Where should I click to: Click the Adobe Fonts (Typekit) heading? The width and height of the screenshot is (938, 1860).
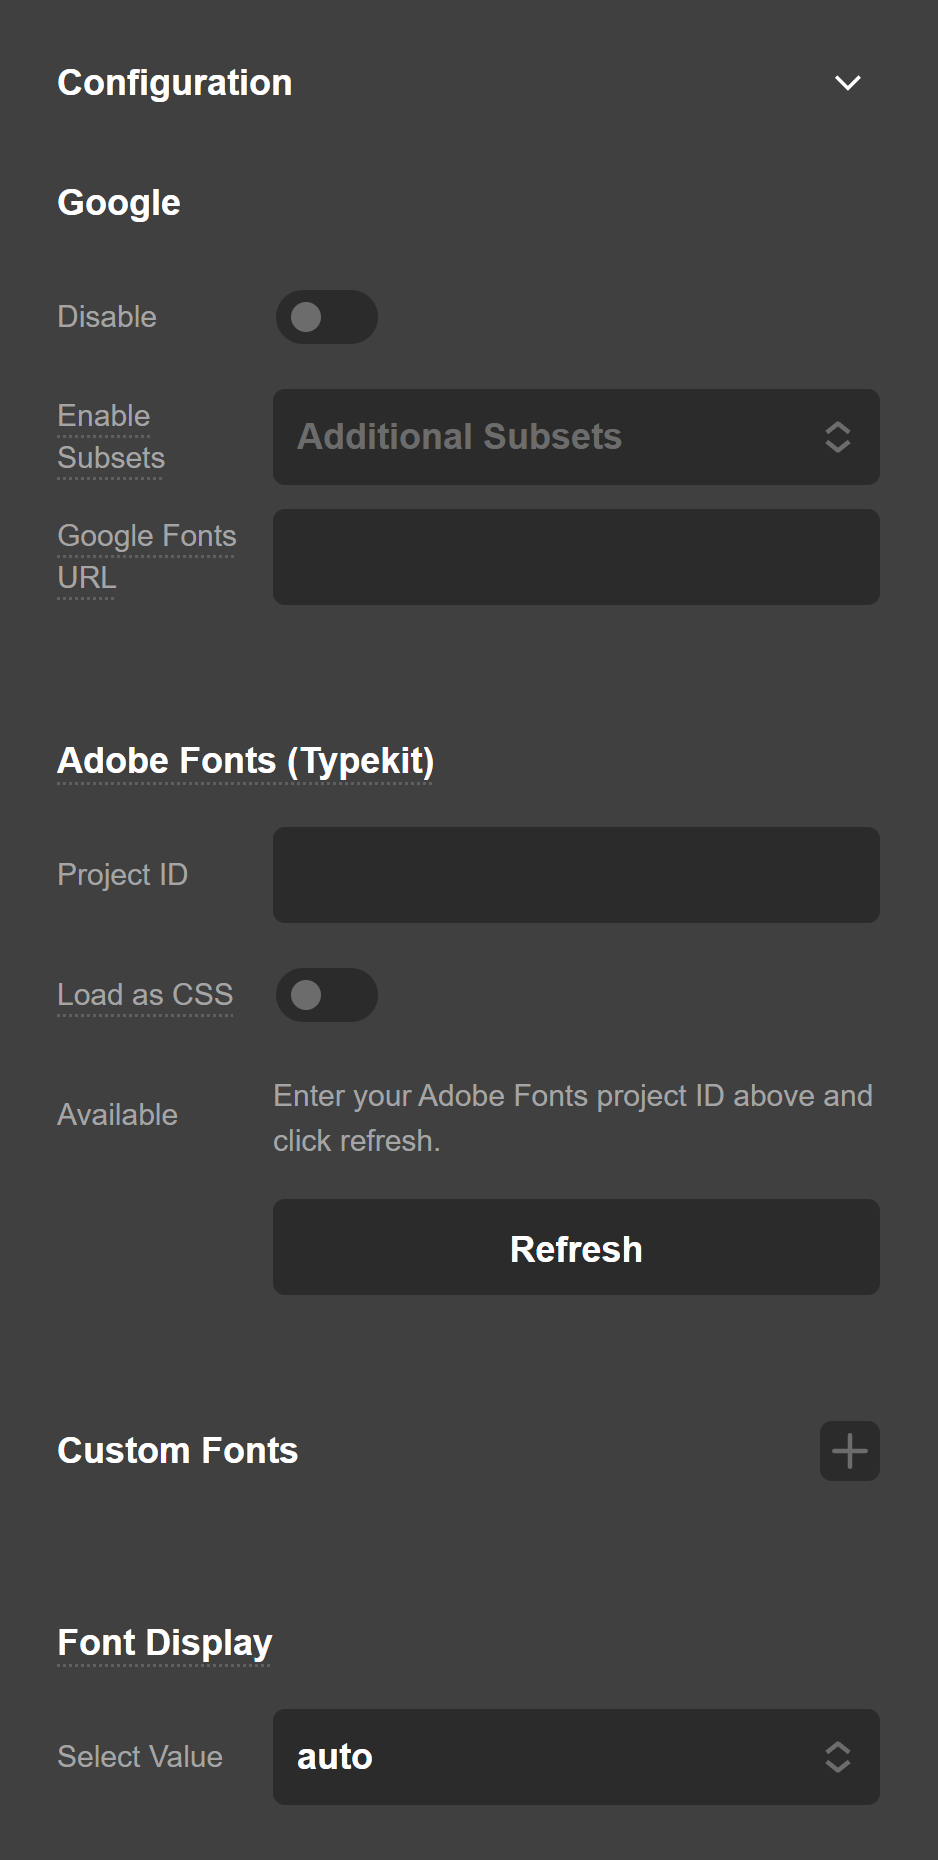pos(246,761)
